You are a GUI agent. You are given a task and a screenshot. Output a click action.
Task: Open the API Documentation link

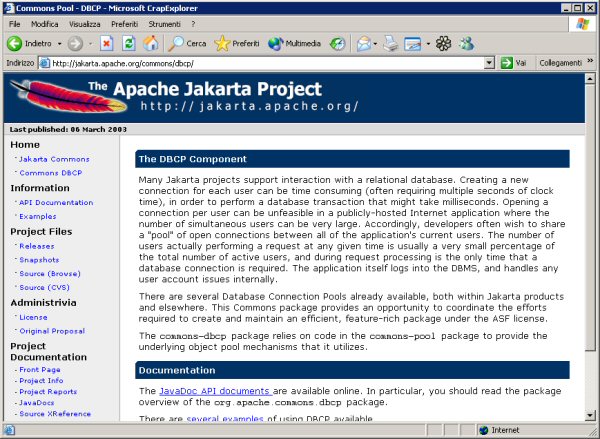pyautogui.click(x=56, y=202)
